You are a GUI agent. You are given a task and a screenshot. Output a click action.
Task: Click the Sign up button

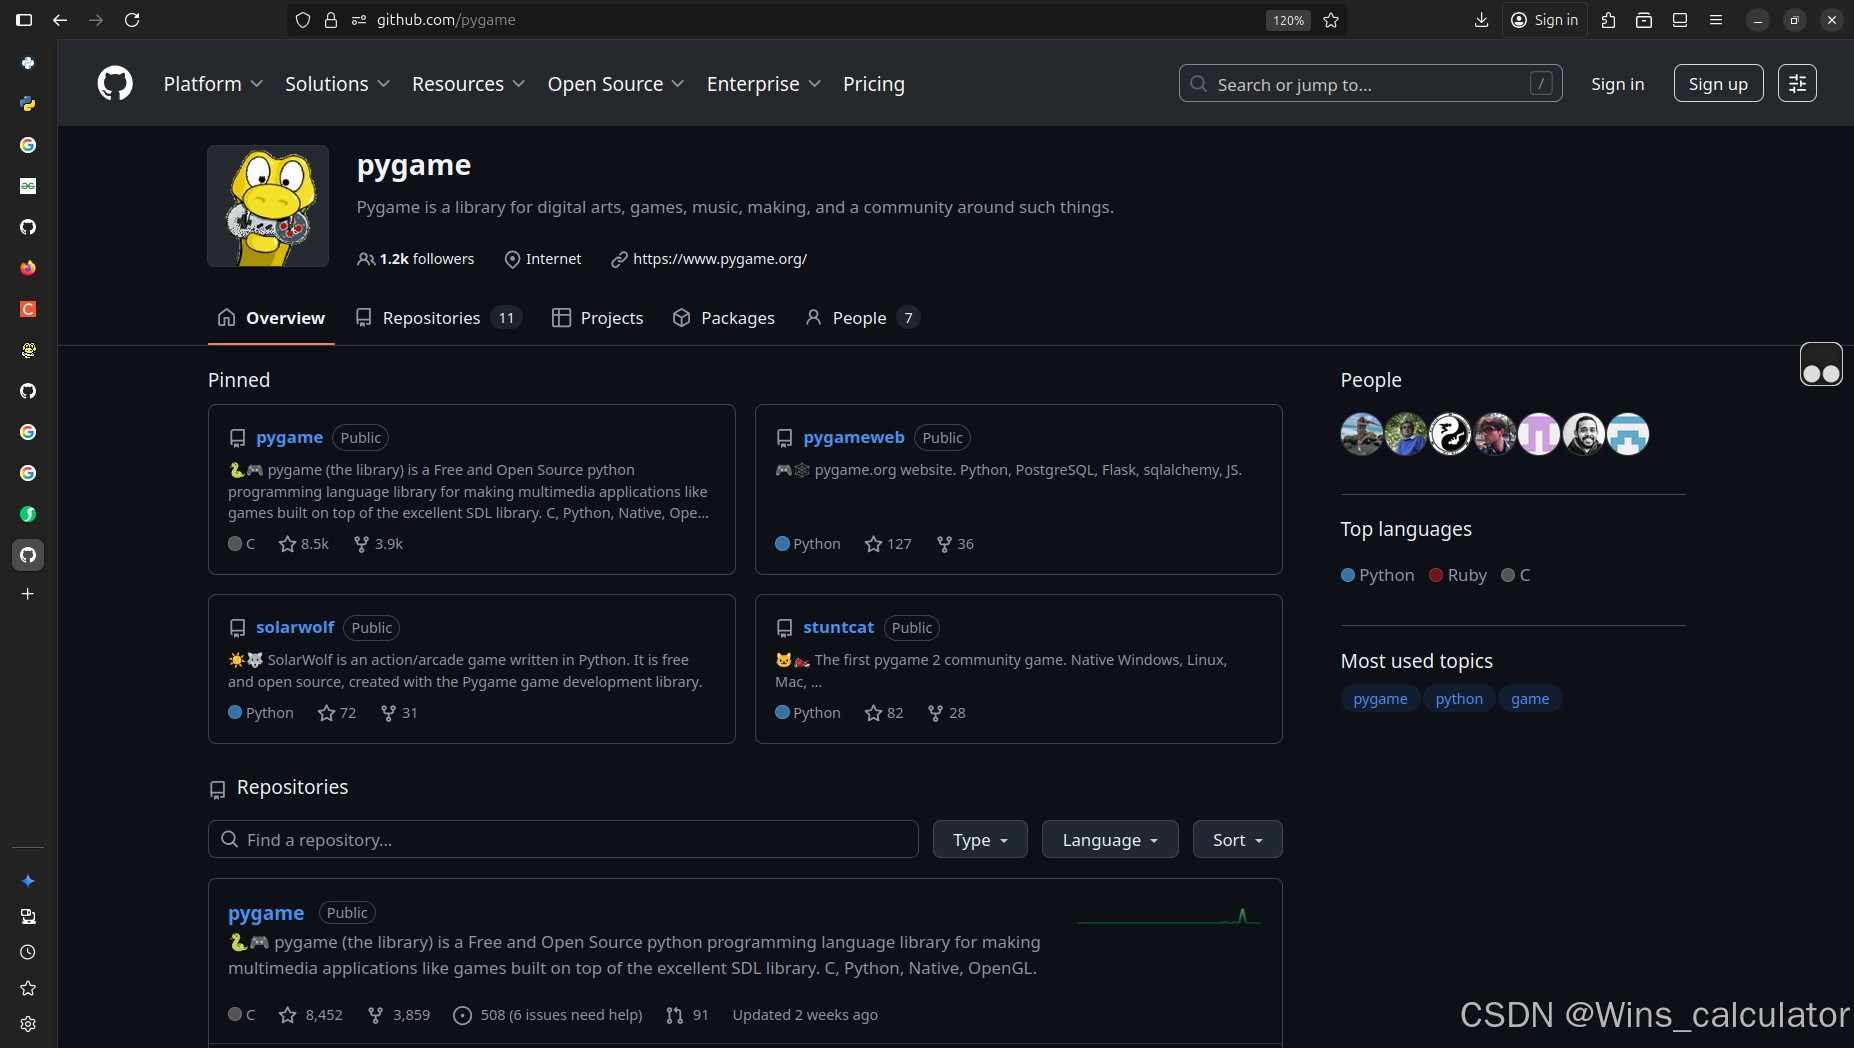pos(1718,83)
